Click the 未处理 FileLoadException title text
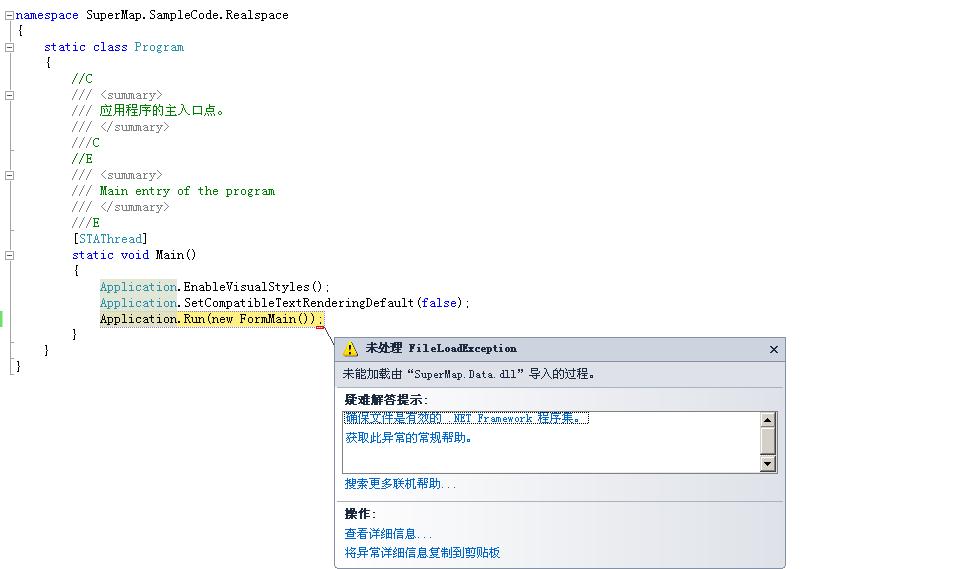Screen dimensions: 960x569 click(441, 349)
